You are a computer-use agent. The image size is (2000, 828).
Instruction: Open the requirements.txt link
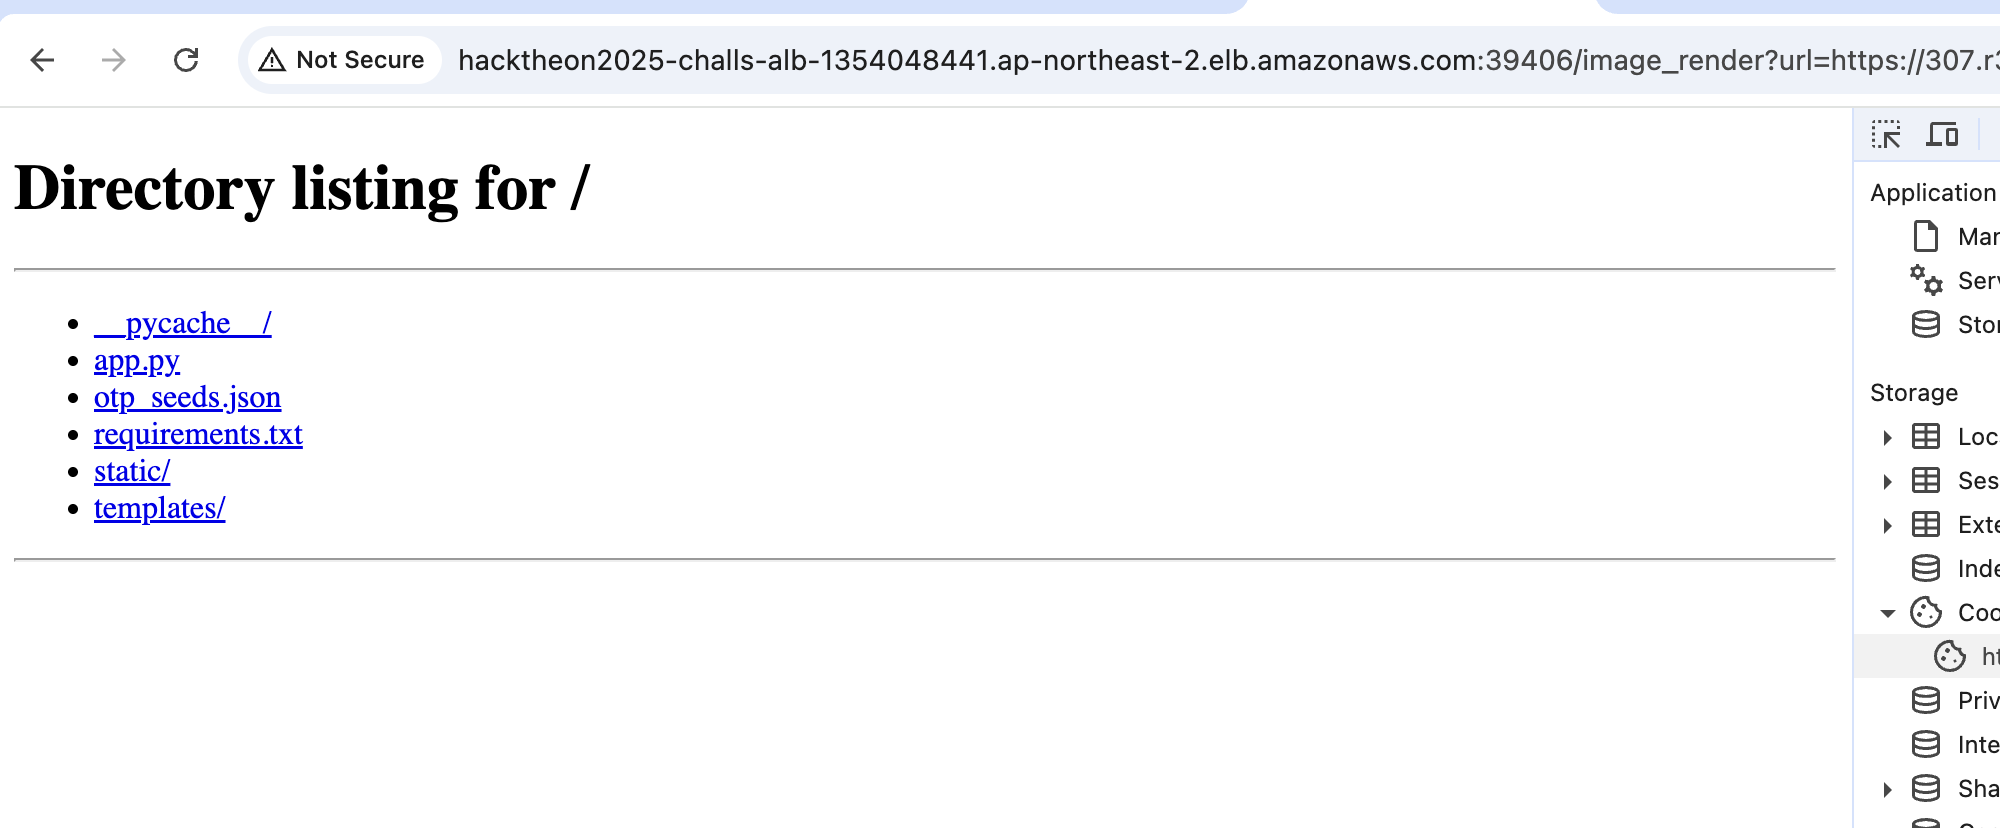click(x=198, y=435)
